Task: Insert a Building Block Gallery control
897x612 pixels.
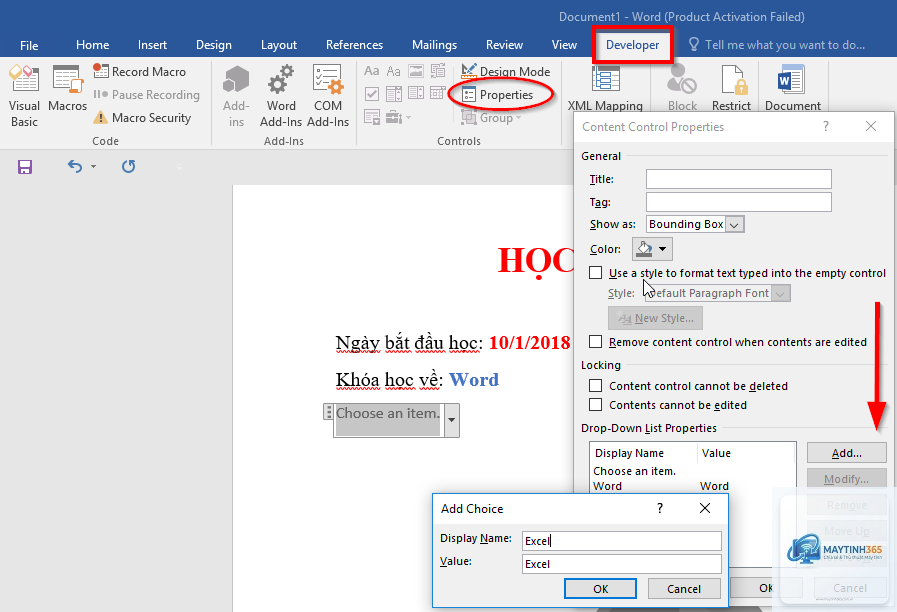Action: pyautogui.click(x=438, y=71)
